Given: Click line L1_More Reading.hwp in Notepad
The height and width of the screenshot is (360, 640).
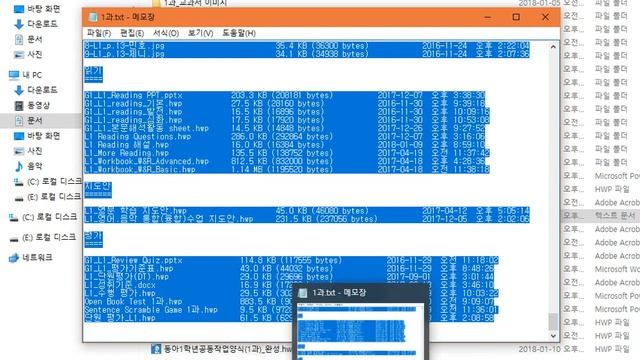Looking at the screenshot, I should point(287,153).
